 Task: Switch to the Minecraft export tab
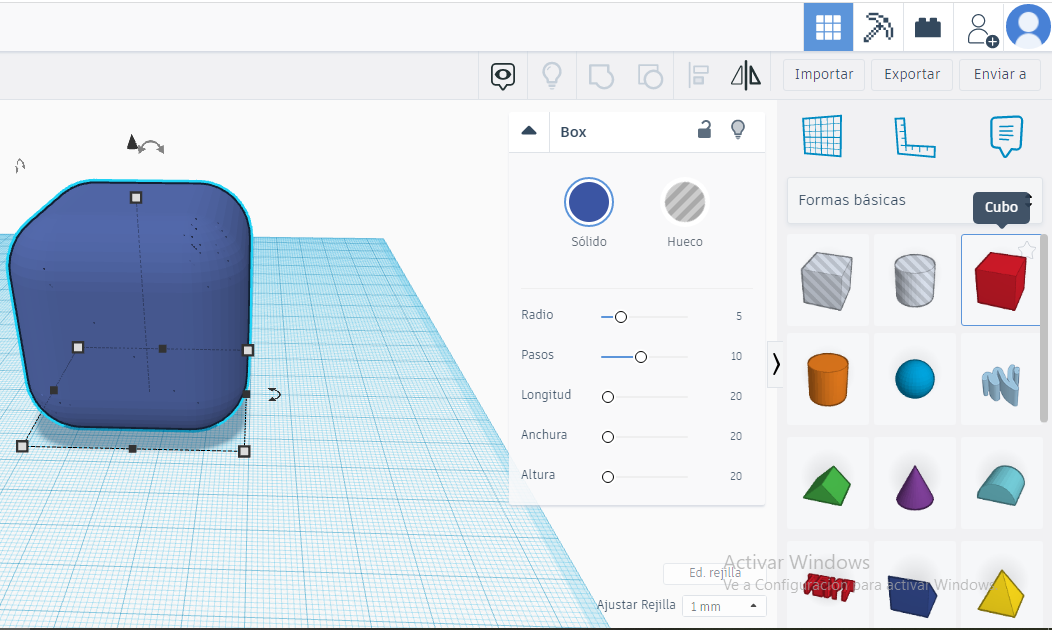point(877,27)
